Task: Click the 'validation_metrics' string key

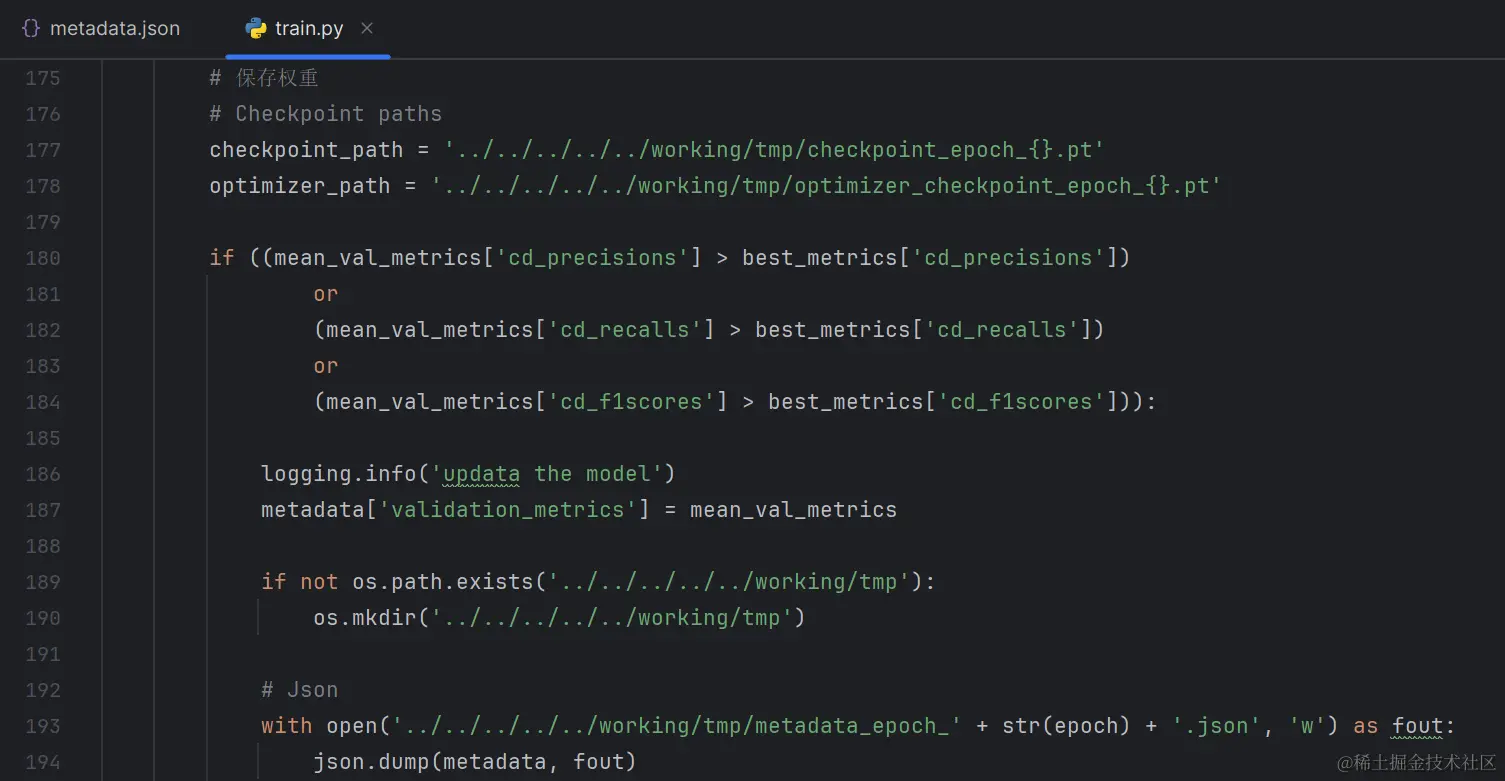Action: [x=508, y=510]
